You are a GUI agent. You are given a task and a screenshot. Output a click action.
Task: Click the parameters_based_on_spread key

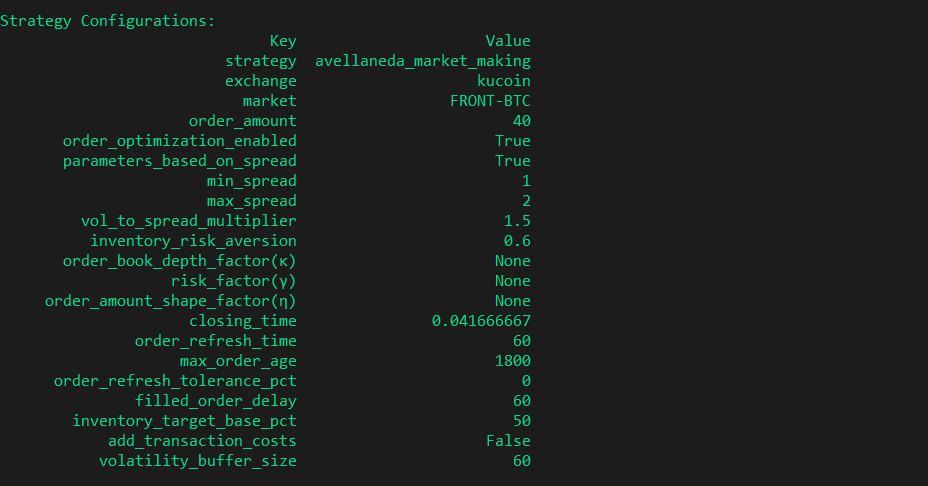click(x=179, y=161)
